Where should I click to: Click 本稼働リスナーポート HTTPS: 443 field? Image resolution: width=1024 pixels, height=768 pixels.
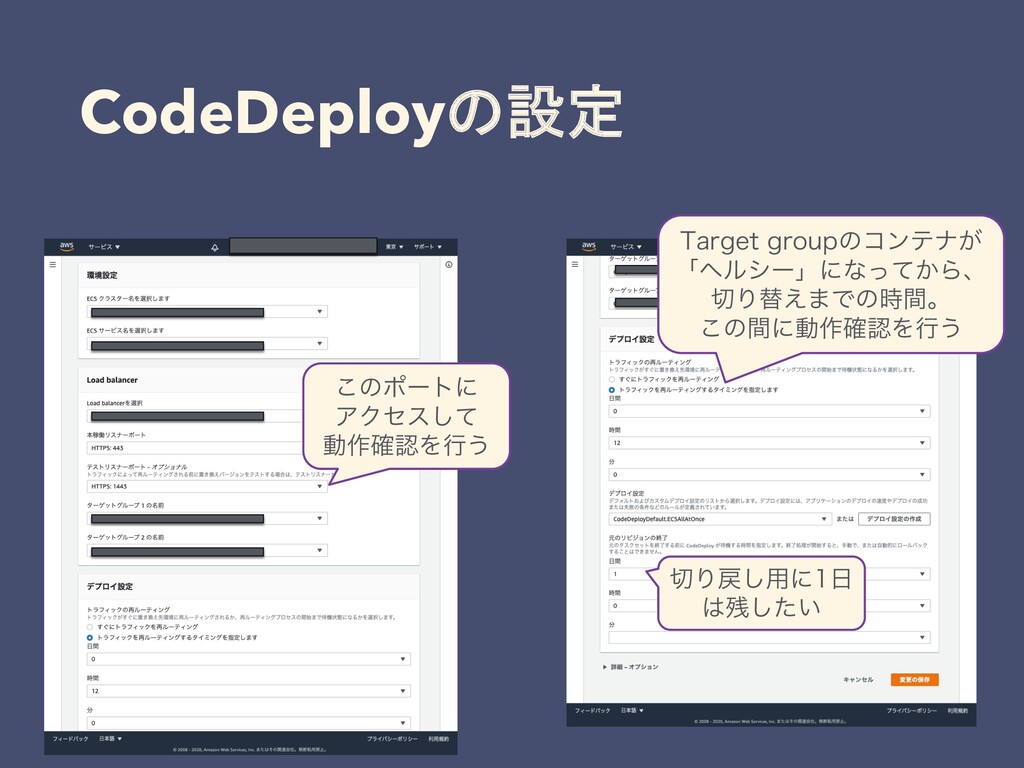point(196,448)
